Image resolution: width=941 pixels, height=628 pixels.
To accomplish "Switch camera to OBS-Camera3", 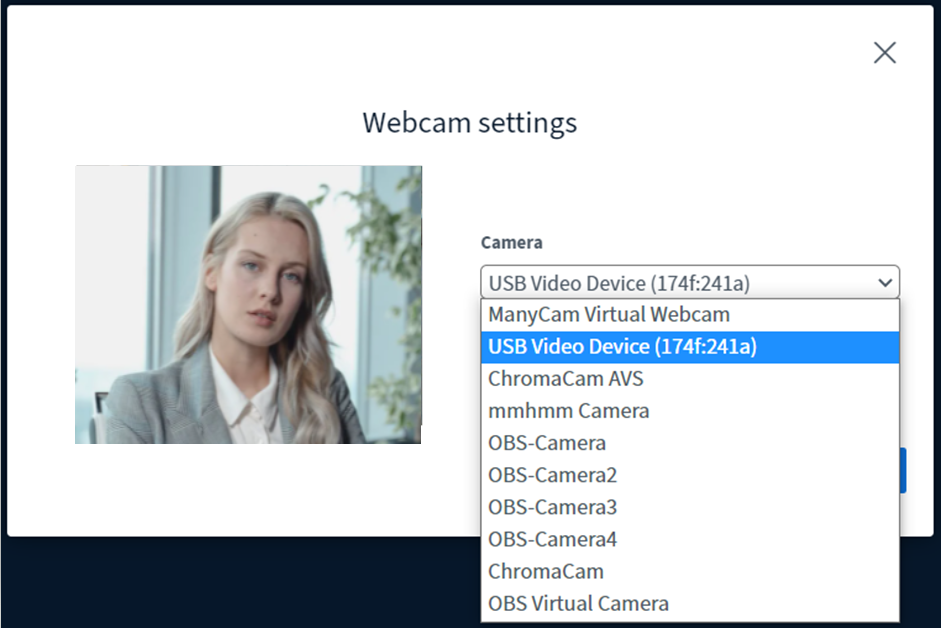I will click(x=552, y=507).
